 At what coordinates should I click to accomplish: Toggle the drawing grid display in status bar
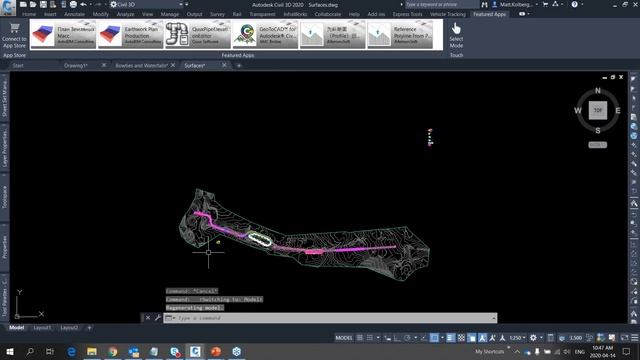coord(360,338)
